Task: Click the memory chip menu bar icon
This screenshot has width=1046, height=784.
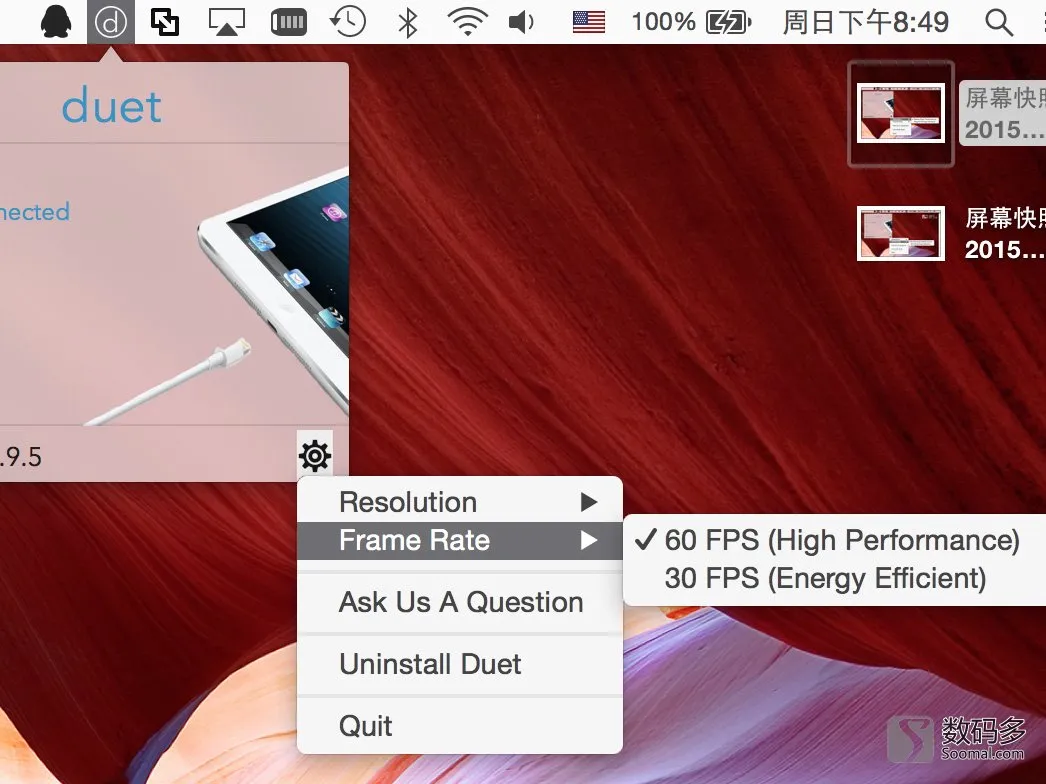Action: 289,22
